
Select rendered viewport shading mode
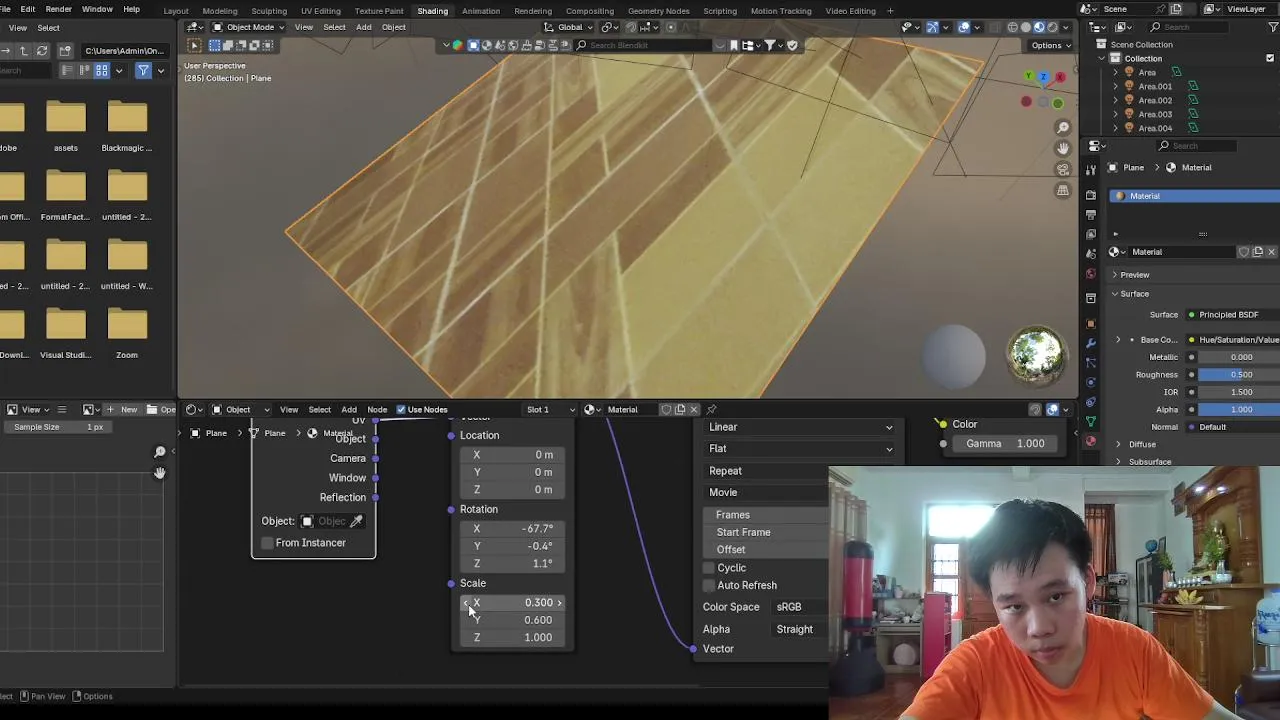[1052, 27]
